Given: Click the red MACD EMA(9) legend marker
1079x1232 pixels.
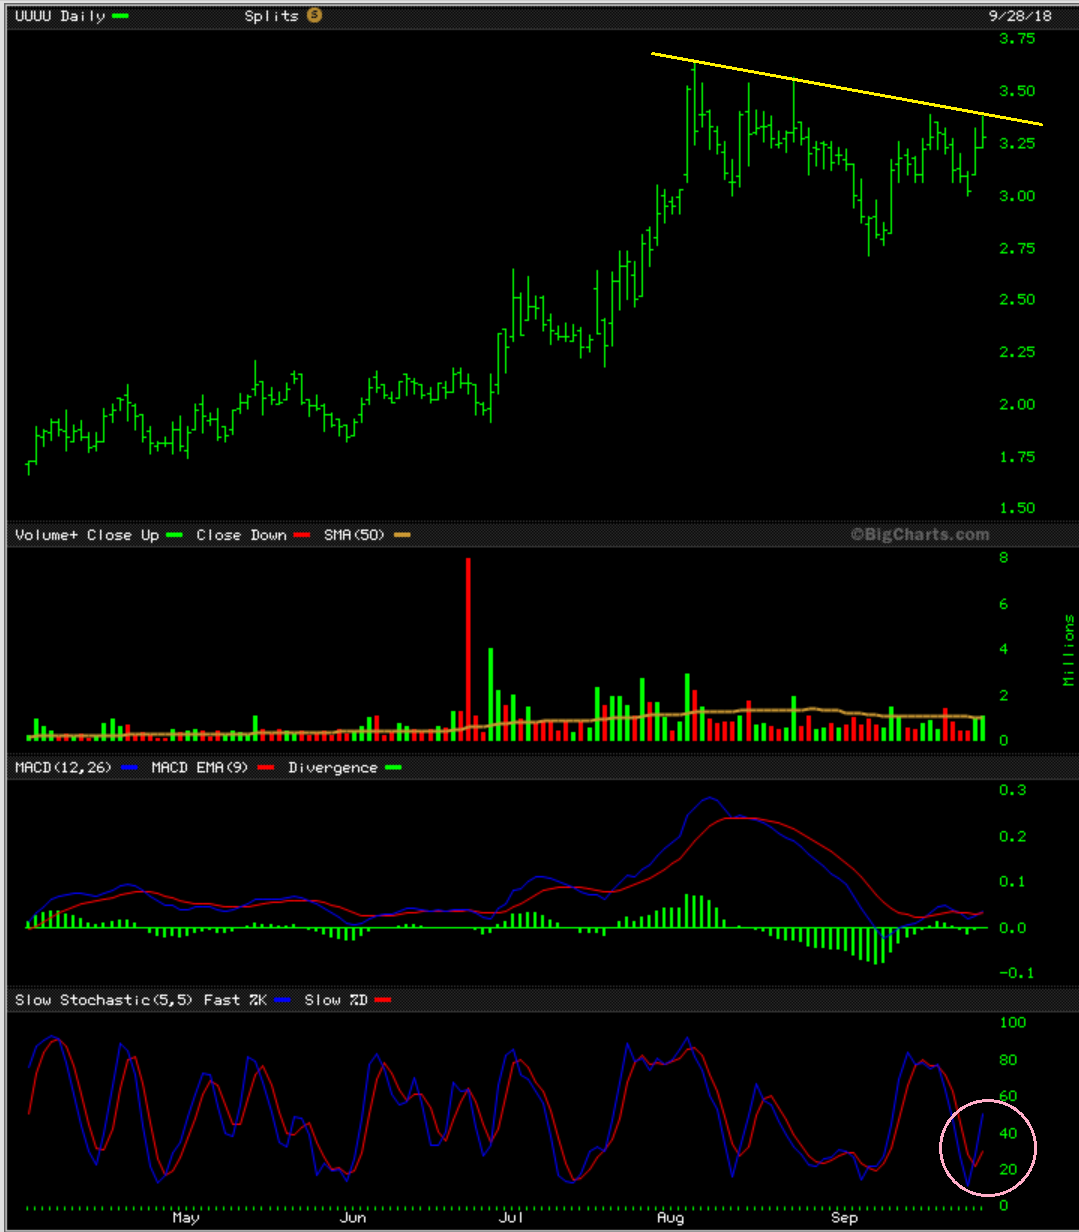Looking at the screenshot, I should click(266, 768).
